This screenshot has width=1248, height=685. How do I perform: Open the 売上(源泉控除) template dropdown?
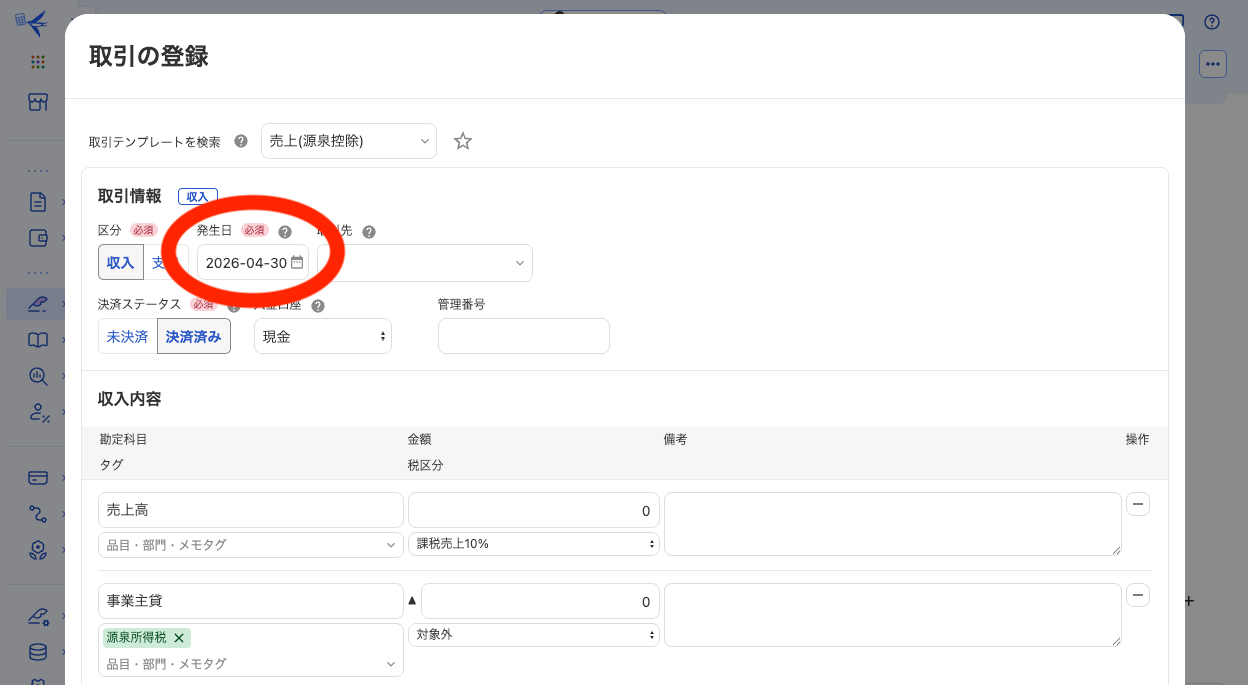(x=349, y=141)
